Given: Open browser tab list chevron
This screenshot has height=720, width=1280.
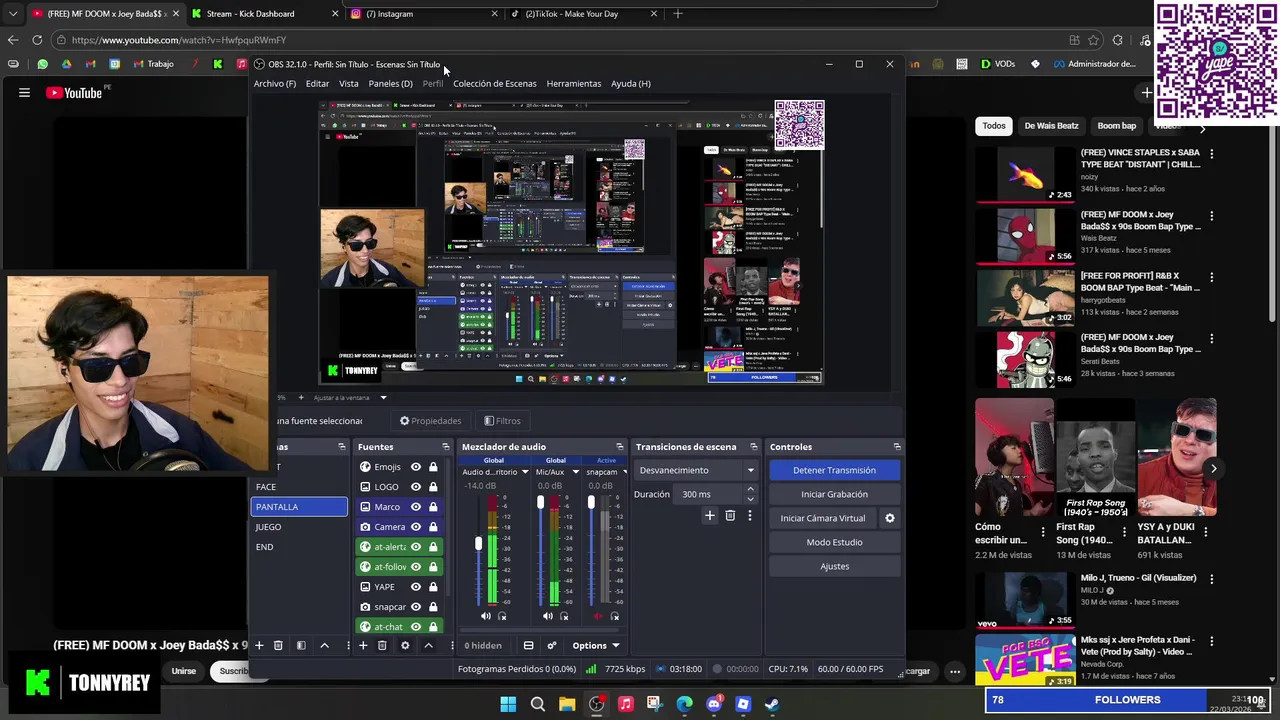Looking at the screenshot, I should click(x=12, y=14).
